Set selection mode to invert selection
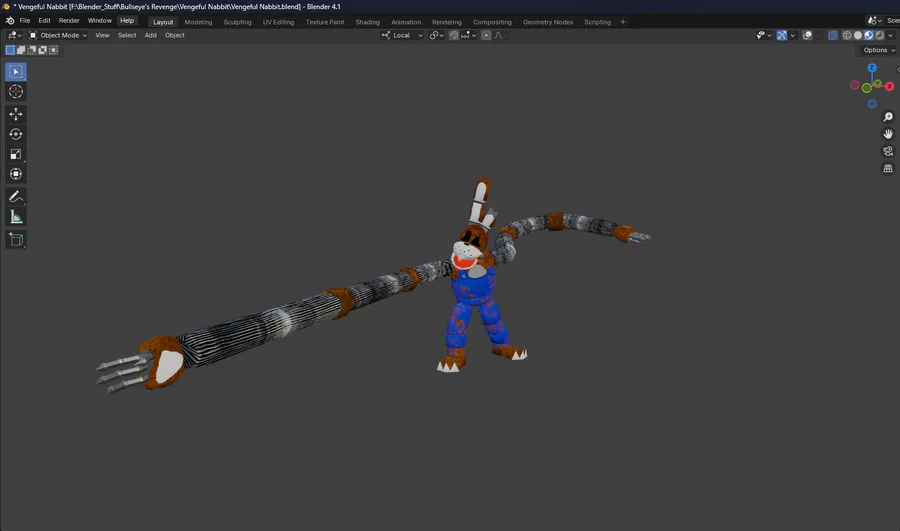 42,50
